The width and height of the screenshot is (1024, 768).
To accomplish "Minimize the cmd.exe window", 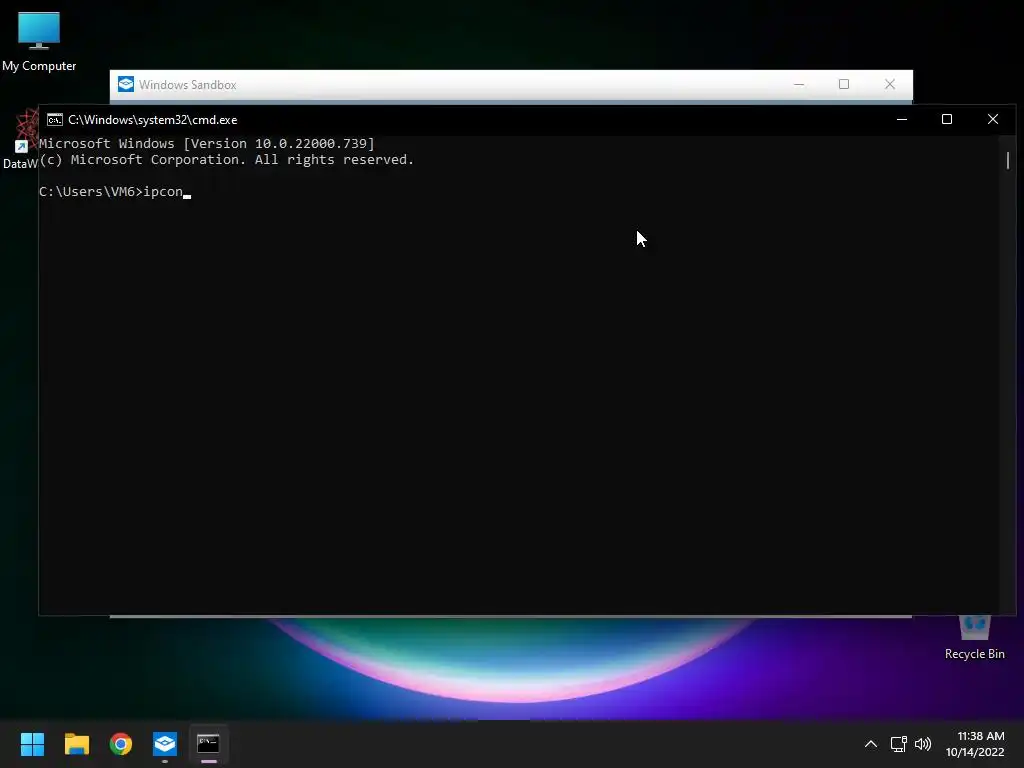I will 902,120.
